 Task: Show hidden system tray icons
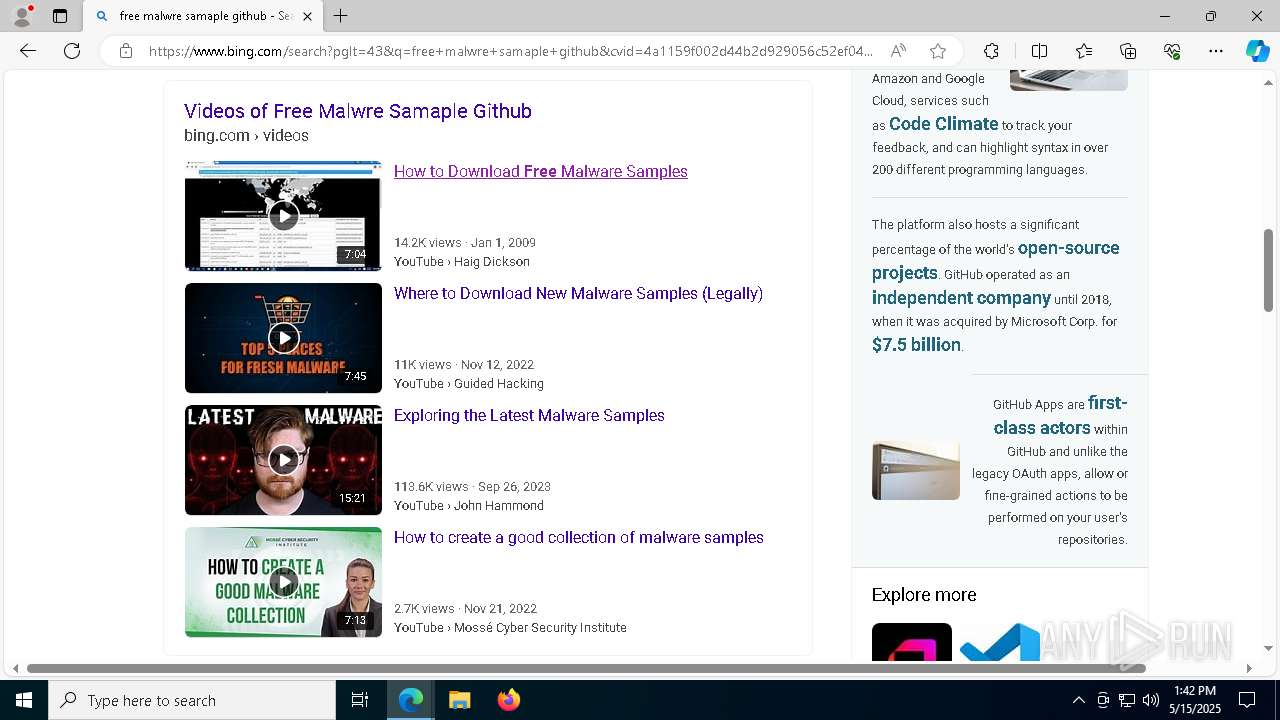click(x=1078, y=700)
